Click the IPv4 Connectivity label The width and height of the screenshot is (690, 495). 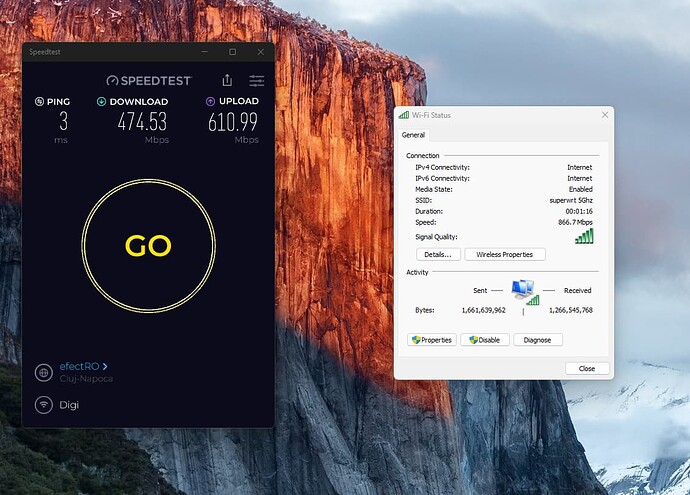pos(442,167)
